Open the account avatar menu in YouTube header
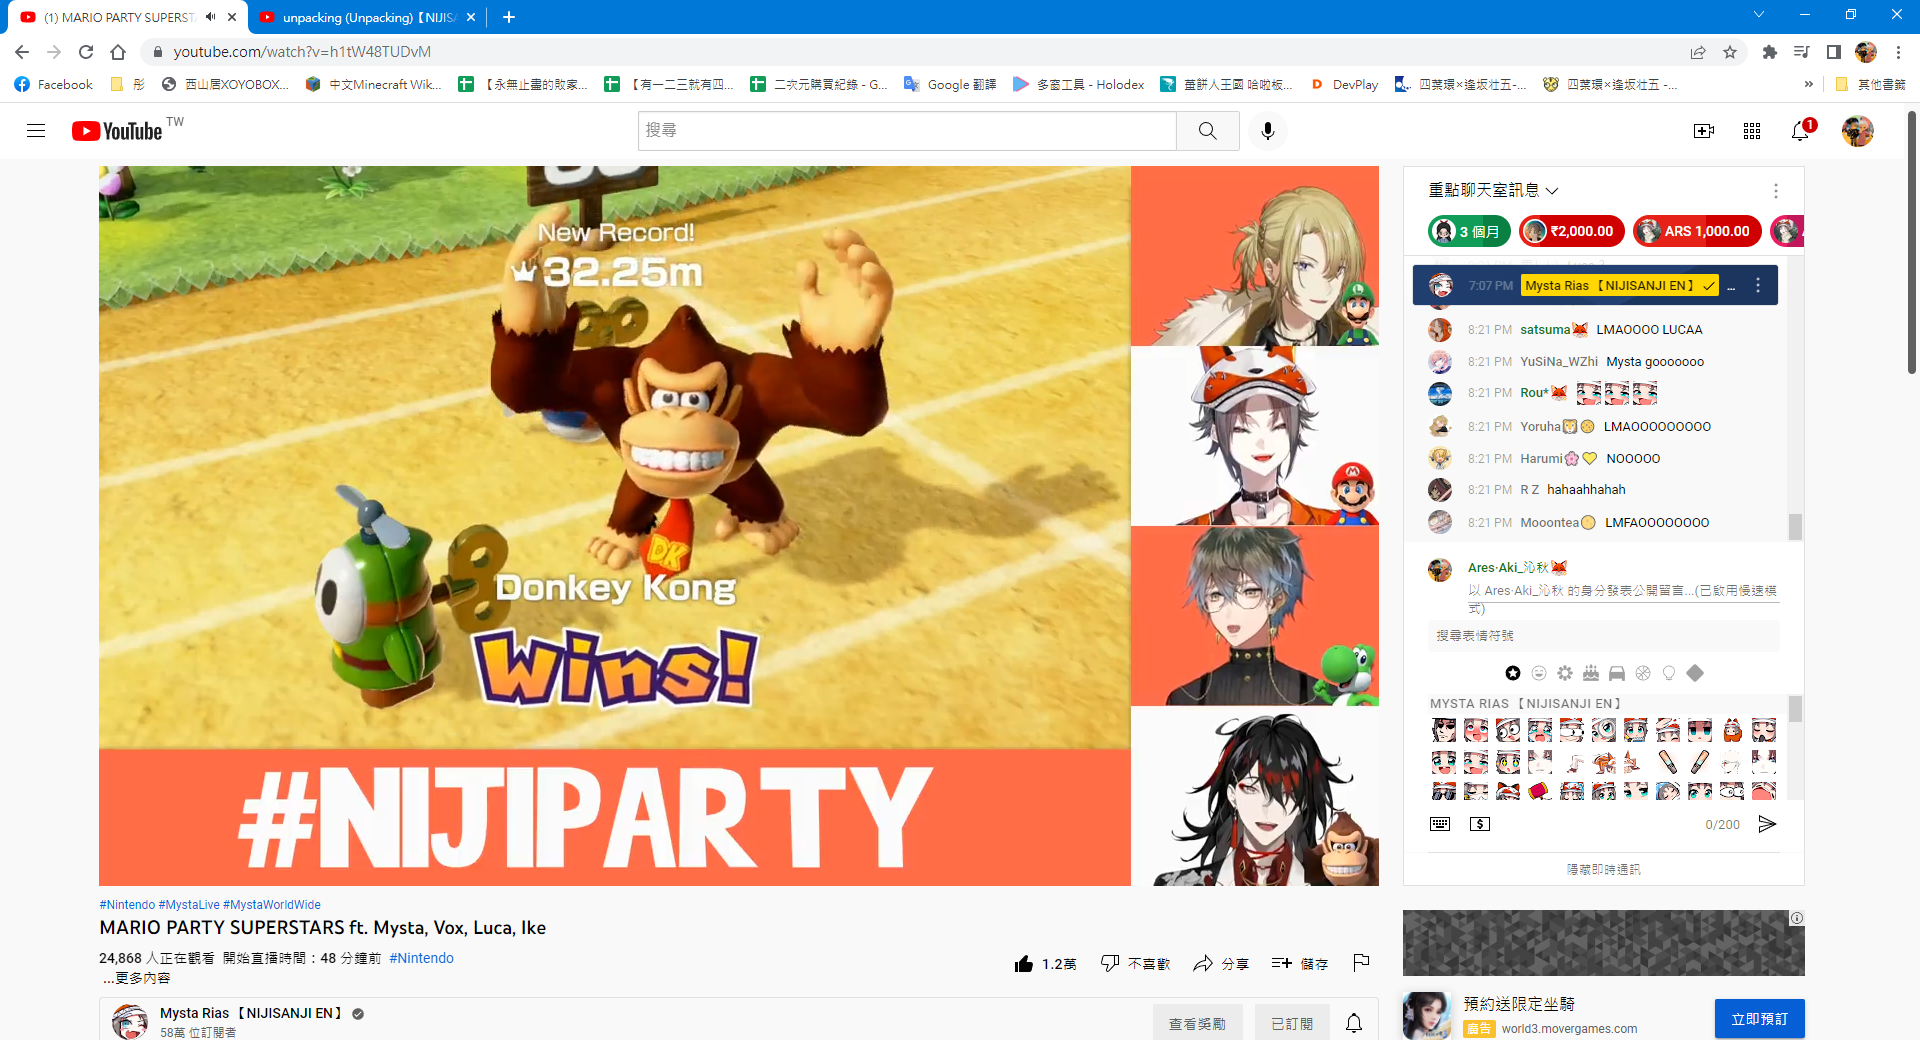The height and width of the screenshot is (1040, 1920). pos(1858,131)
